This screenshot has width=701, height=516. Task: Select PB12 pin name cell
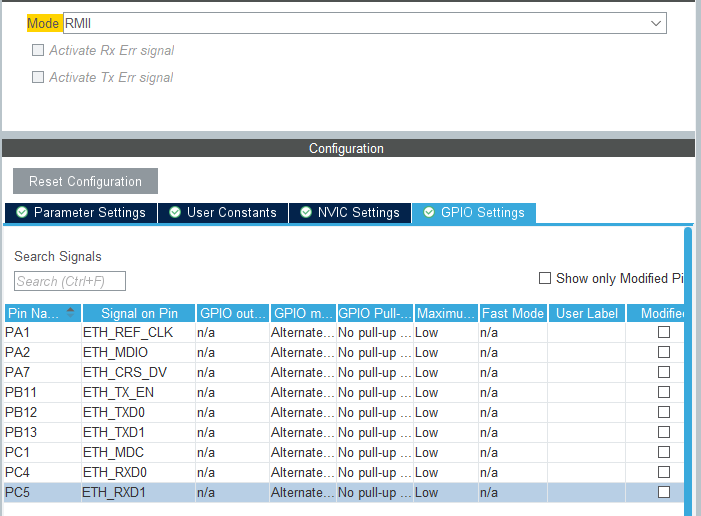(42, 412)
